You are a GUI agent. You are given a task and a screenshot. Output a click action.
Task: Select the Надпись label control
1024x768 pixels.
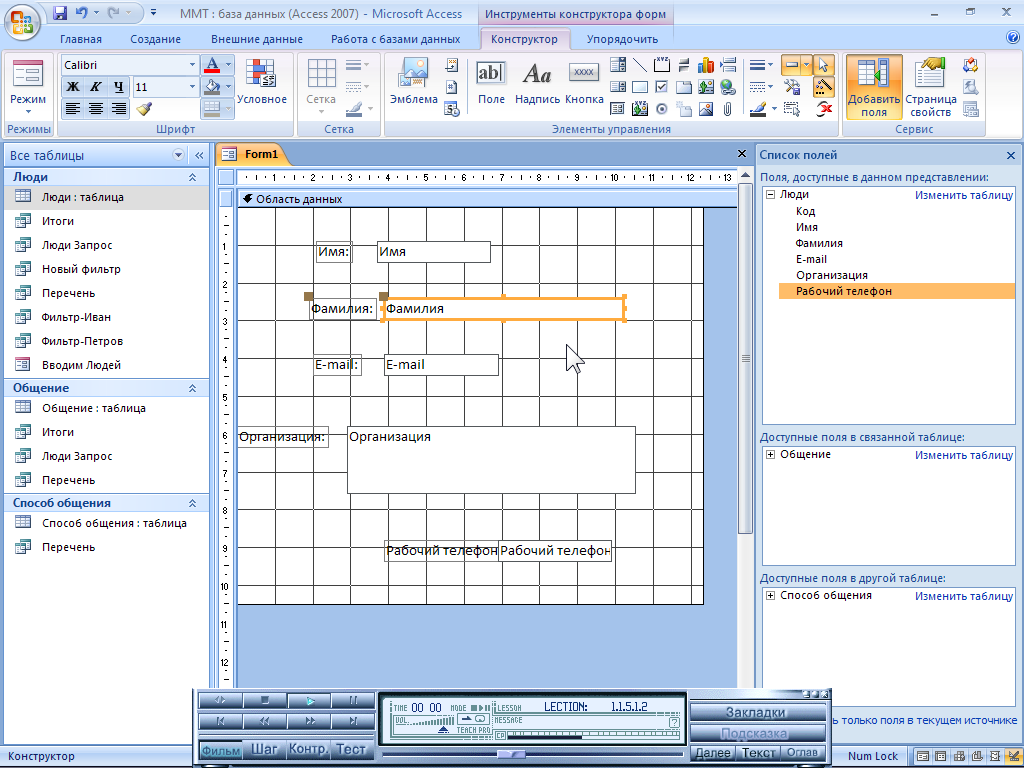[x=537, y=82]
